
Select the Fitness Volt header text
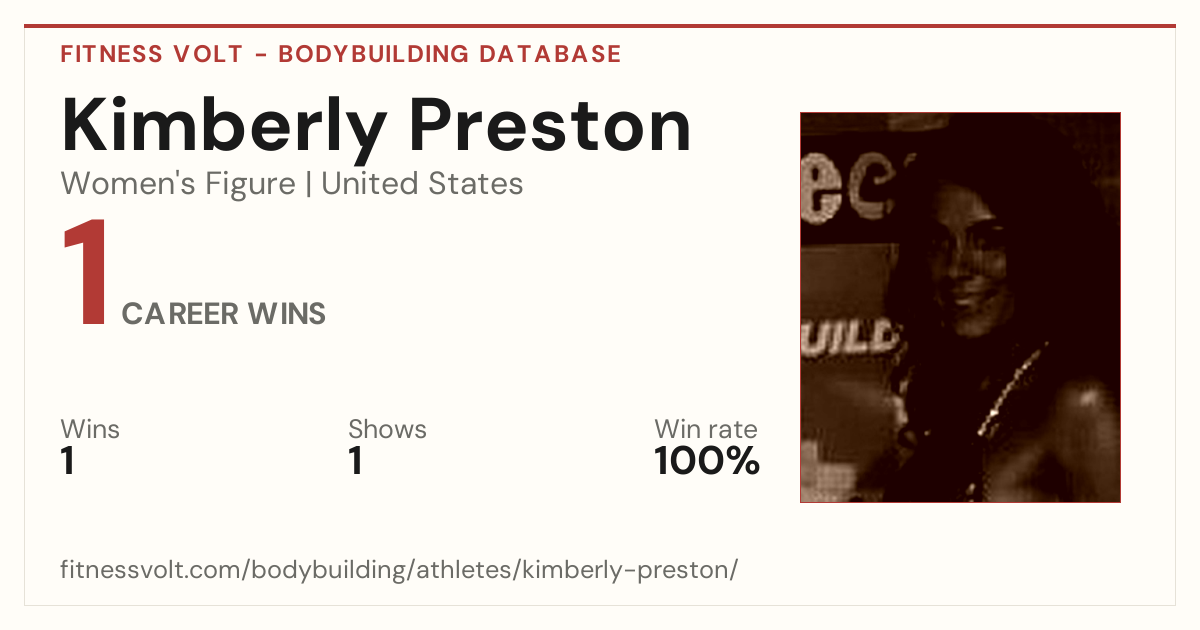click(151, 54)
